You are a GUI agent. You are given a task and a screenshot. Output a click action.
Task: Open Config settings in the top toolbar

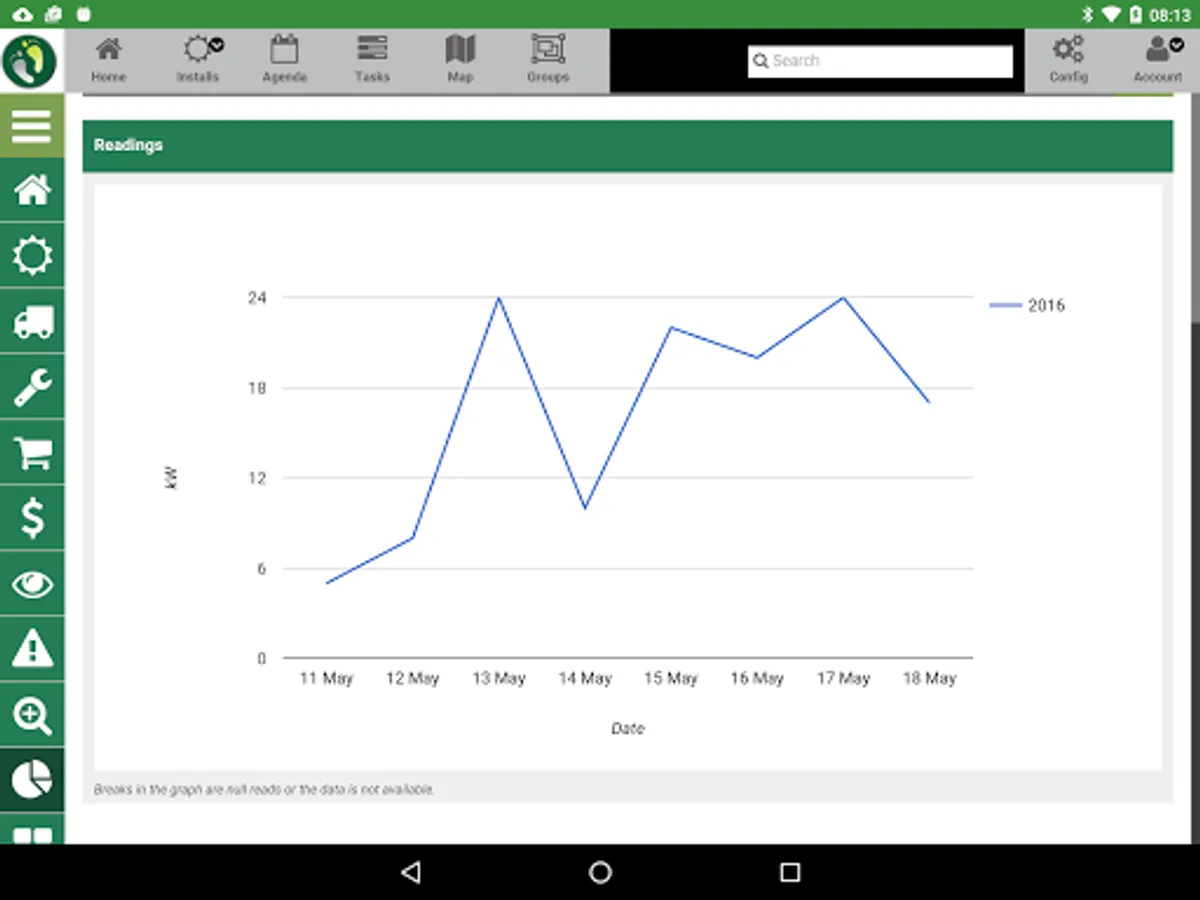pyautogui.click(x=1068, y=60)
